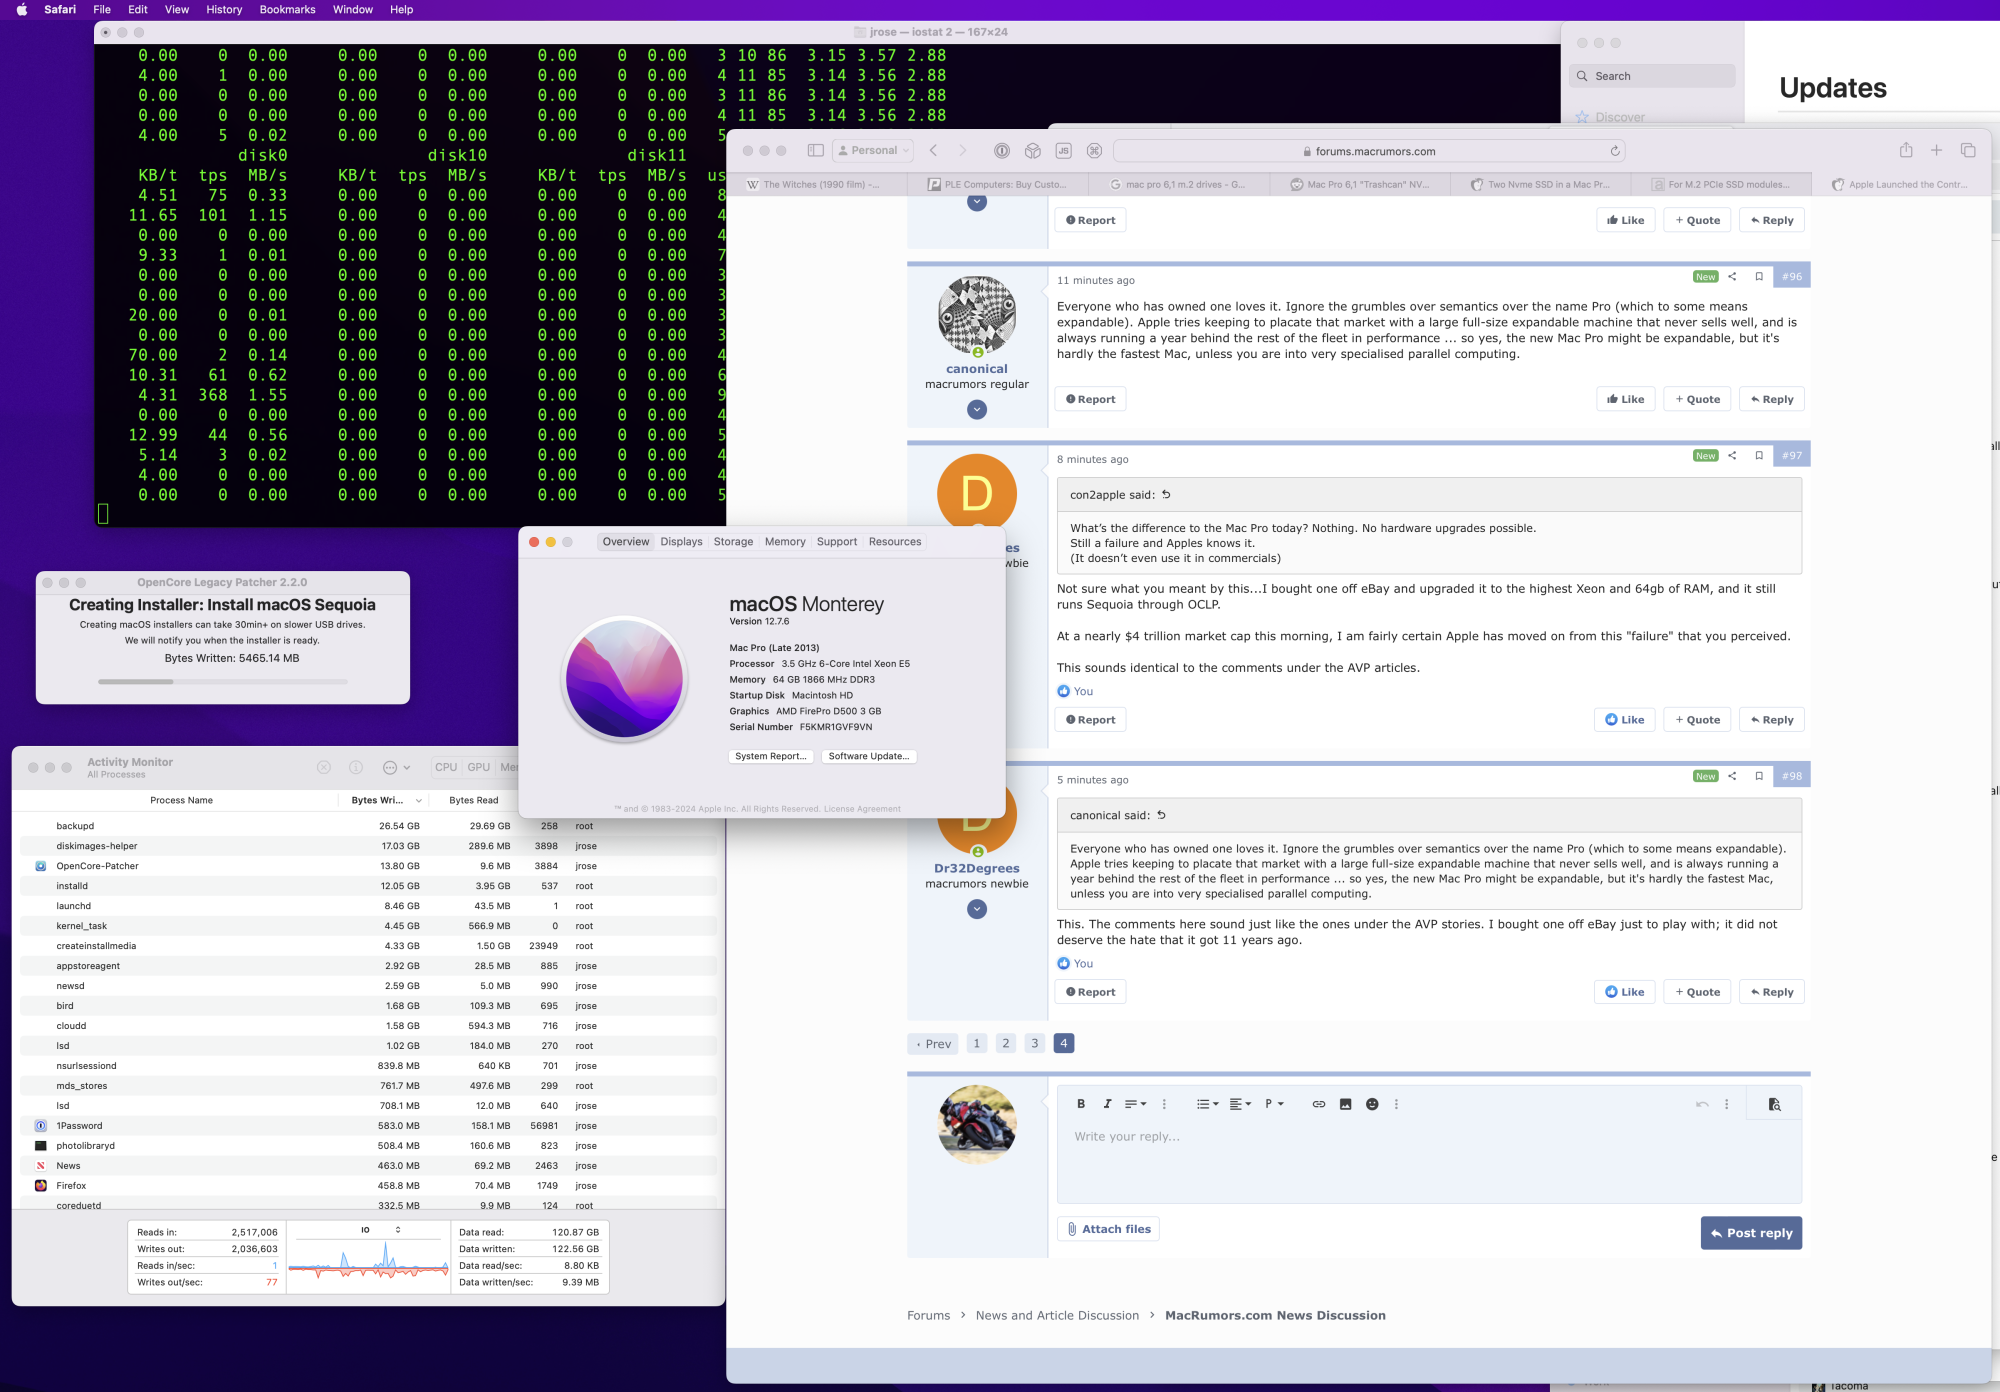The image size is (2000, 1392).
Task: Select the Attach files link in reply editor
Action: (1108, 1228)
